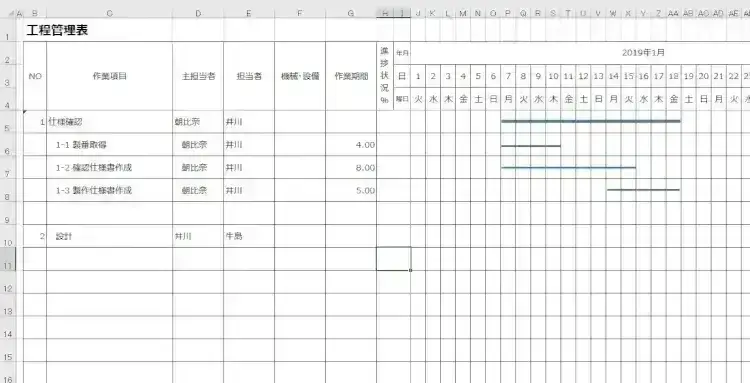Select row header 12

coord(8,282)
